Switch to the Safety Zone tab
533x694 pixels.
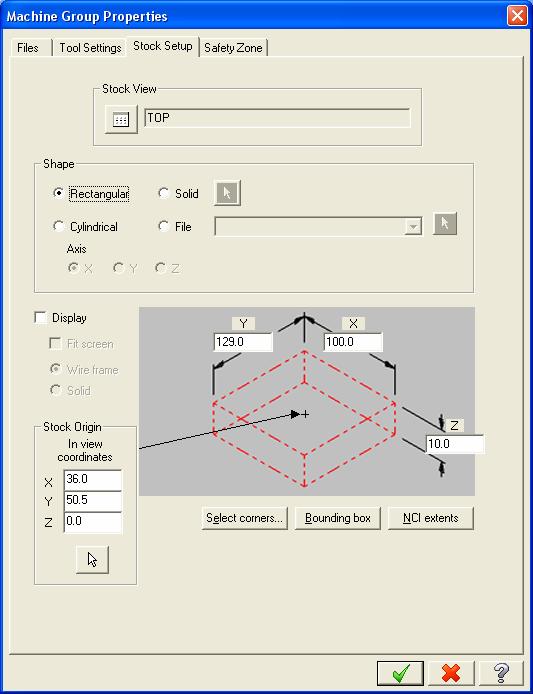coord(233,48)
